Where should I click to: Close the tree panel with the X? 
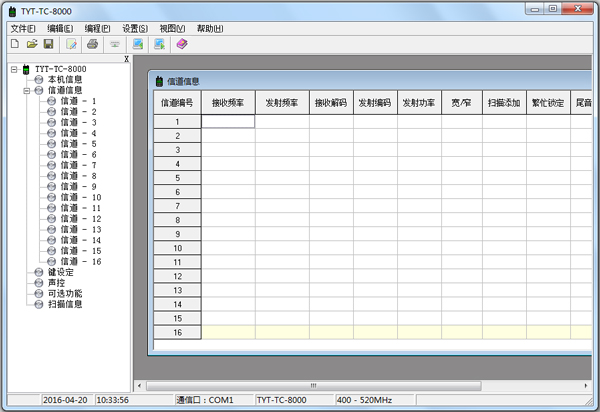click(126, 59)
